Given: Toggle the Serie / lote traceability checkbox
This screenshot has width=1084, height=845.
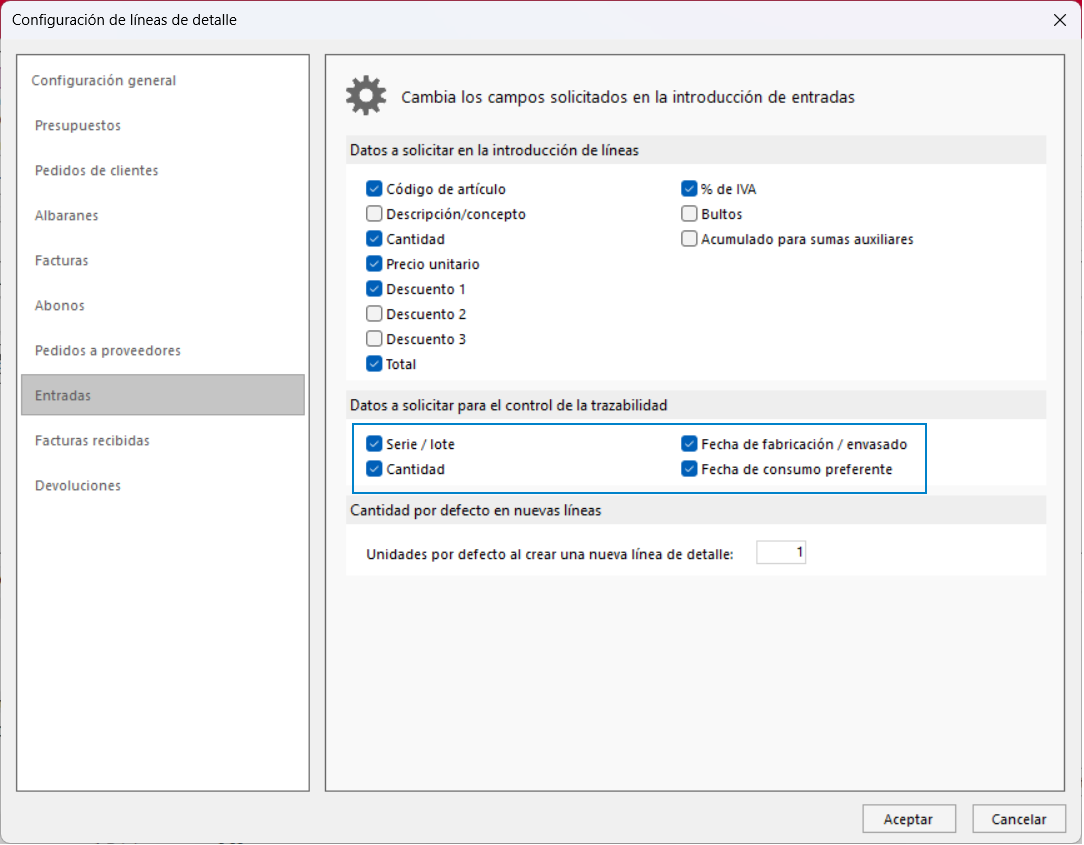Looking at the screenshot, I should point(374,444).
